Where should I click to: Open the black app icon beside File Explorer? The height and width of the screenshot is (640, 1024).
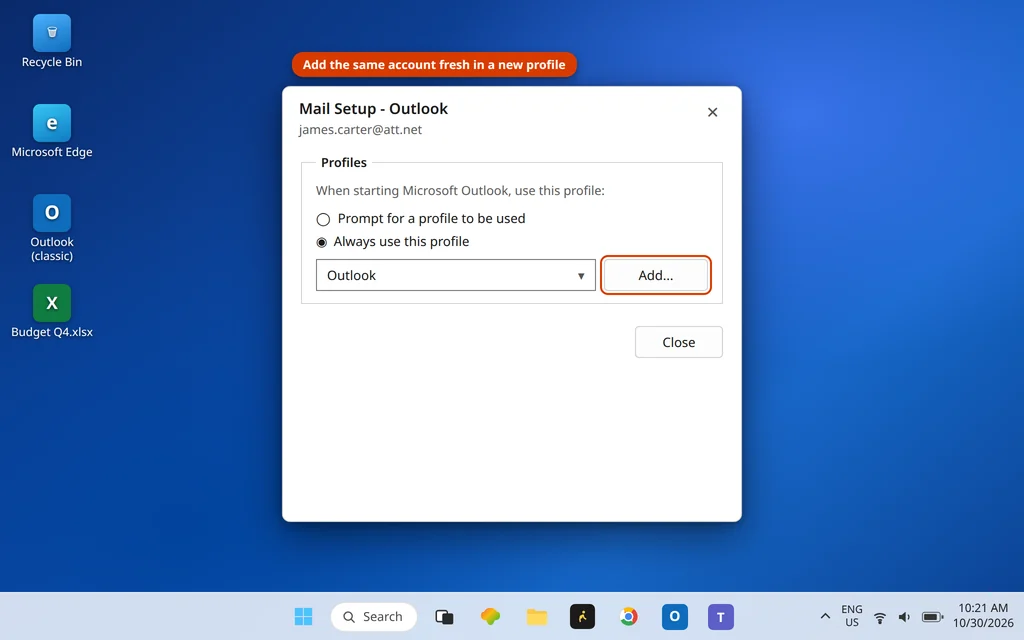(x=583, y=616)
